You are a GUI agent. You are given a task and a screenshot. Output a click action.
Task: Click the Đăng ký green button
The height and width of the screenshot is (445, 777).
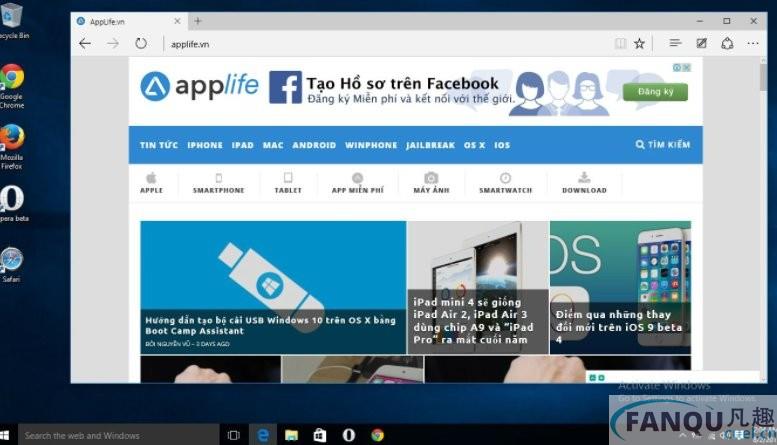tap(655, 92)
